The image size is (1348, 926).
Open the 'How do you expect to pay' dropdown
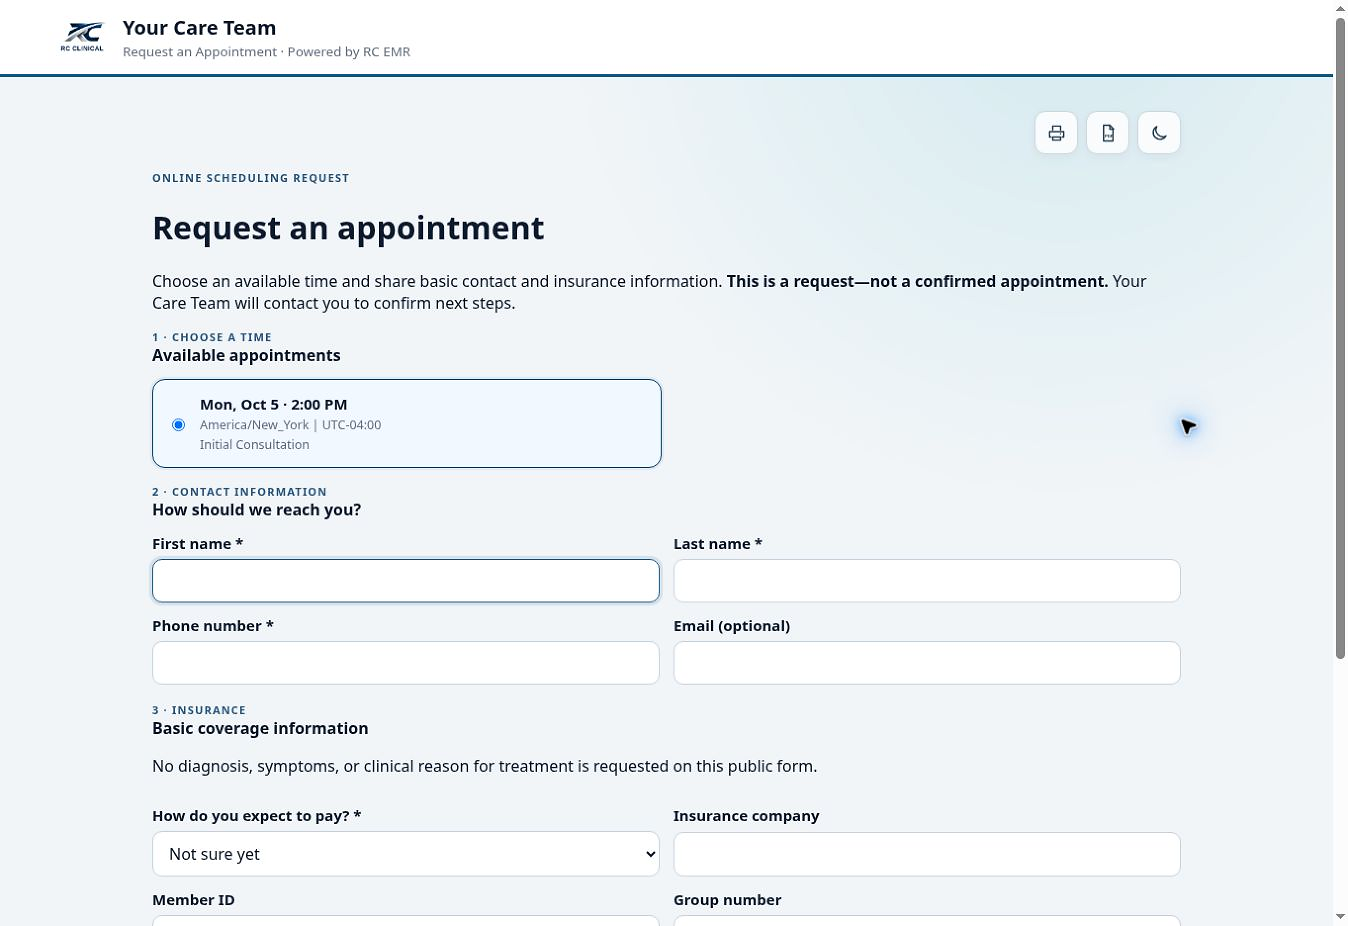pyautogui.click(x=406, y=854)
